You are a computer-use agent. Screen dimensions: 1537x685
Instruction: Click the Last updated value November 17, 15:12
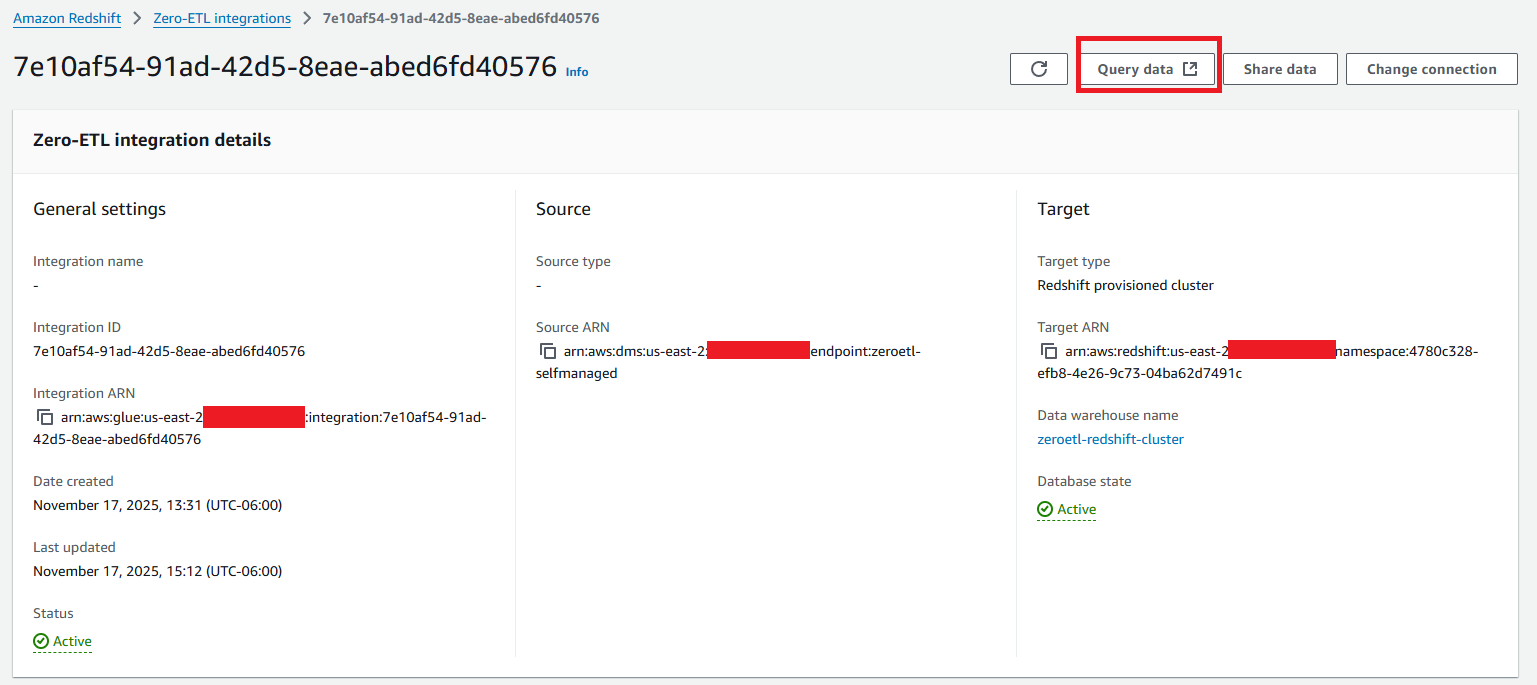(x=158, y=571)
